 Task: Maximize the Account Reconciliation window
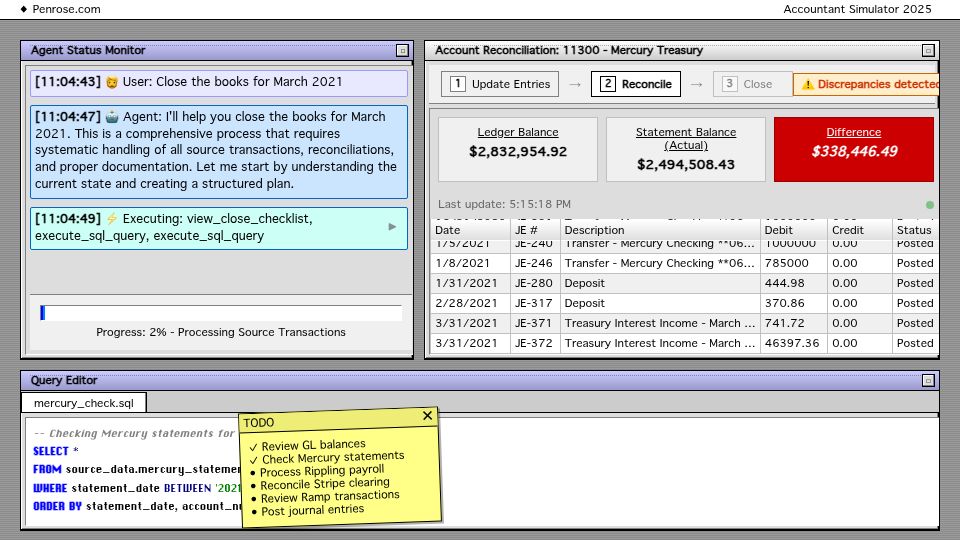(928, 51)
